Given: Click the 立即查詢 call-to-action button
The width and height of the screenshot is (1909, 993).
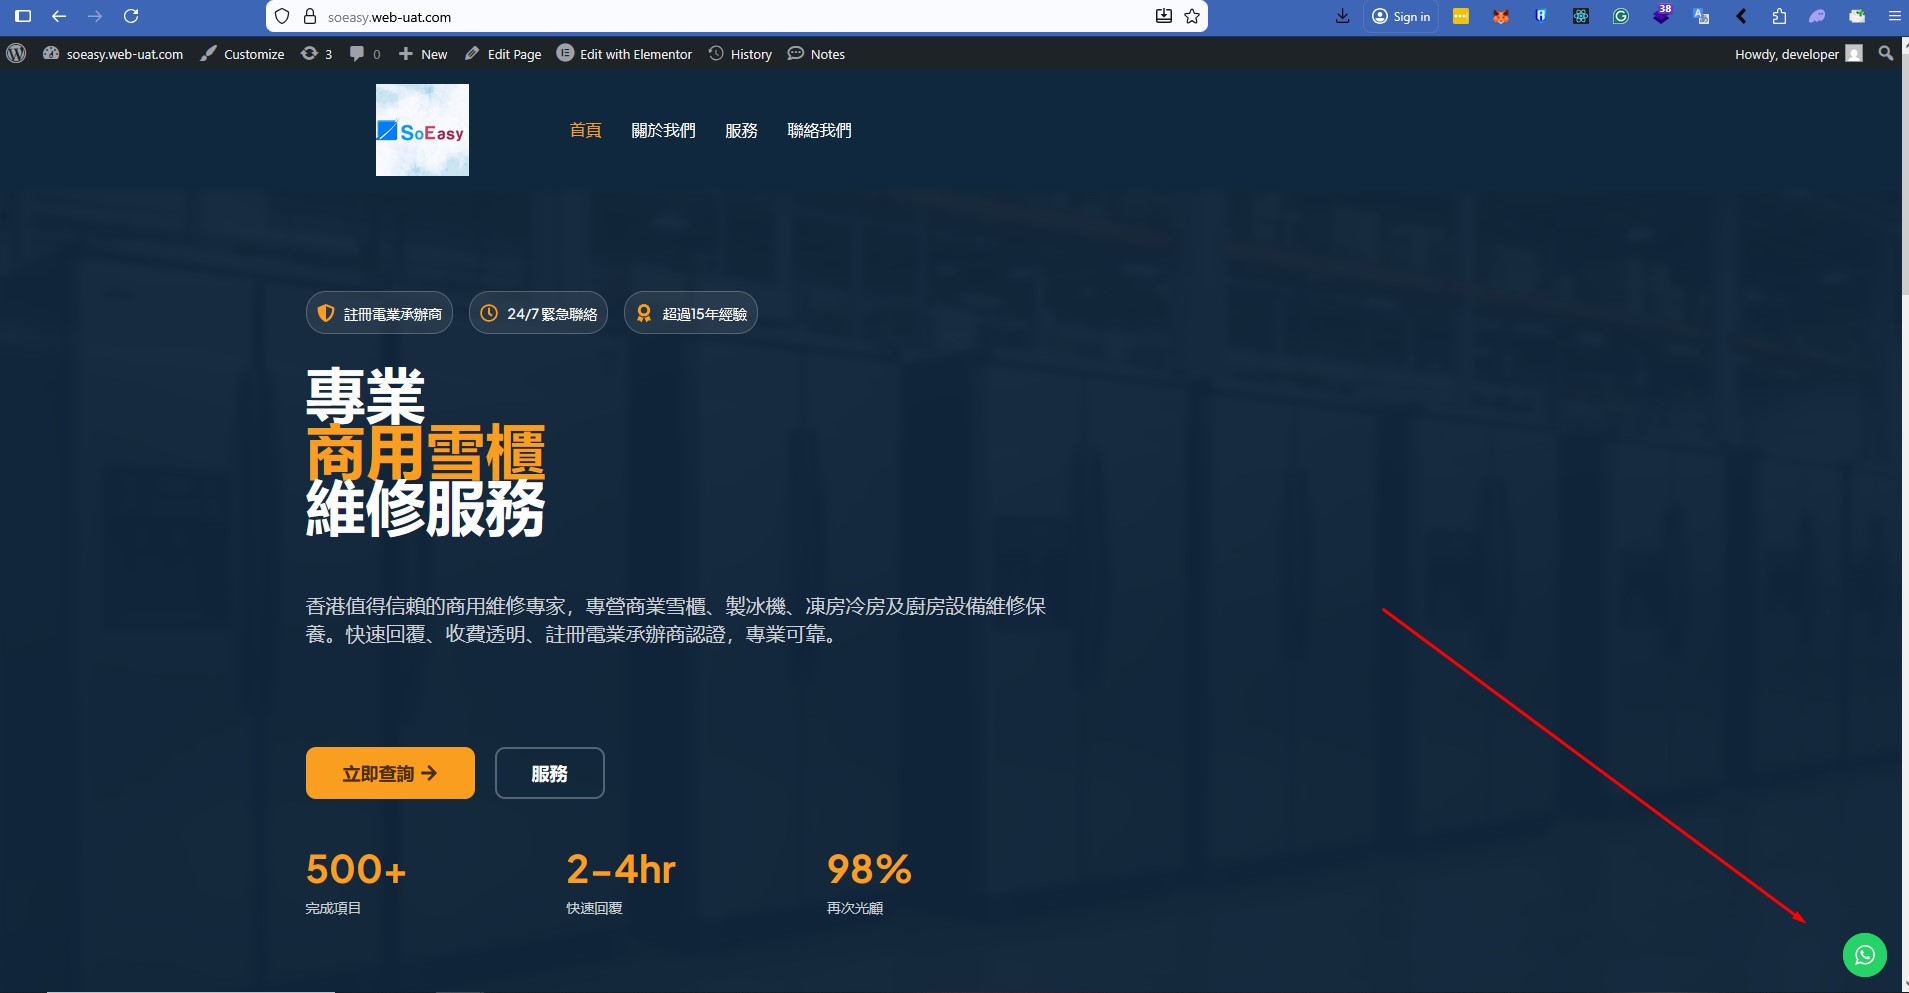Looking at the screenshot, I should pos(389,772).
